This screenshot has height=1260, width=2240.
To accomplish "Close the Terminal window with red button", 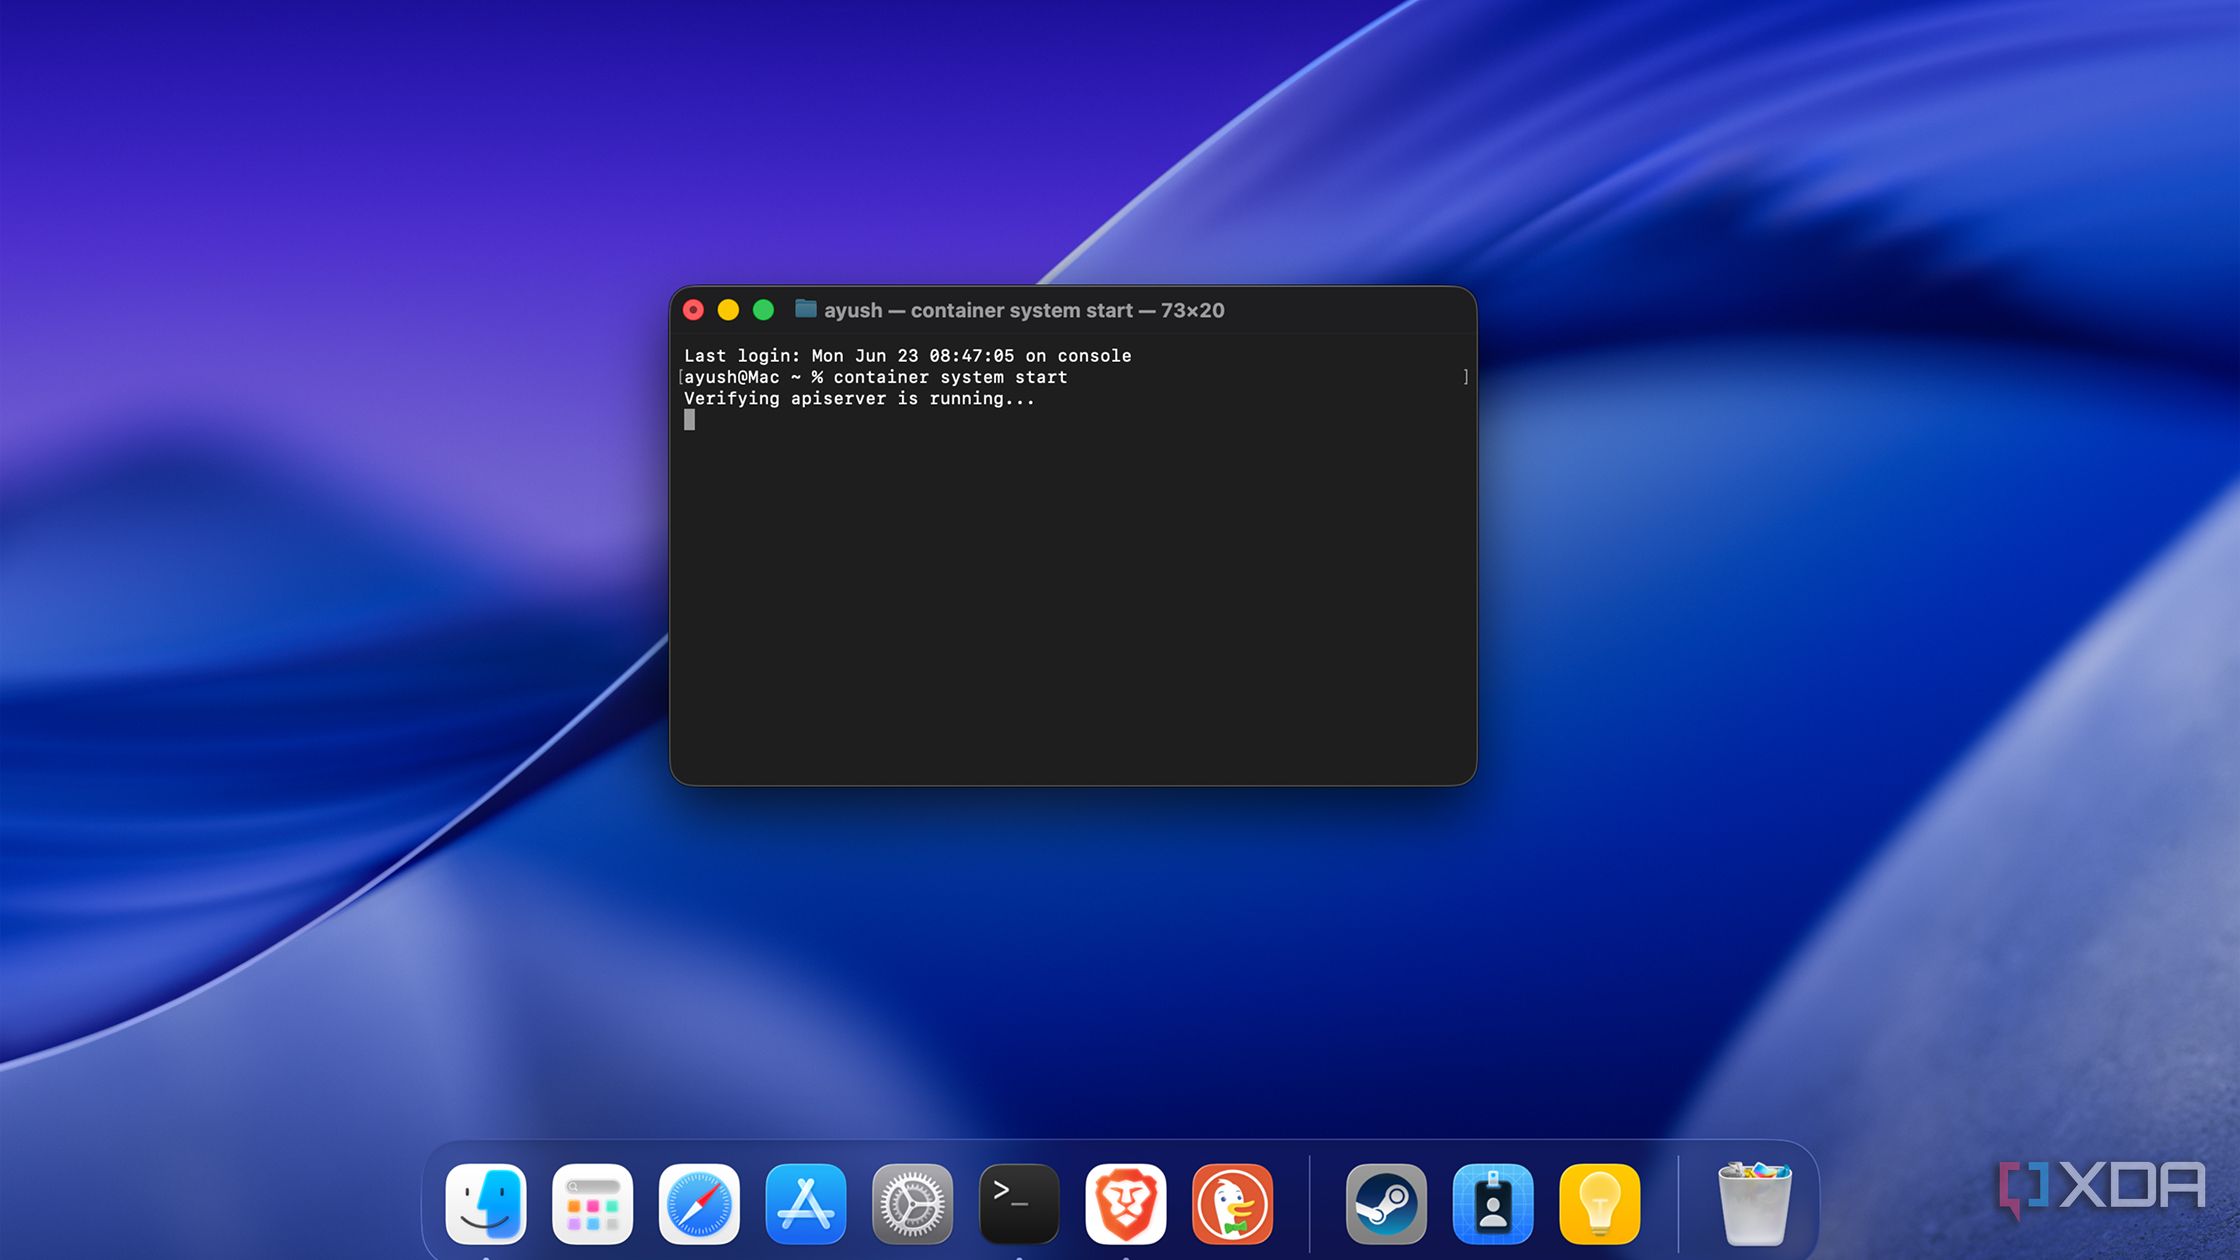I will point(693,310).
